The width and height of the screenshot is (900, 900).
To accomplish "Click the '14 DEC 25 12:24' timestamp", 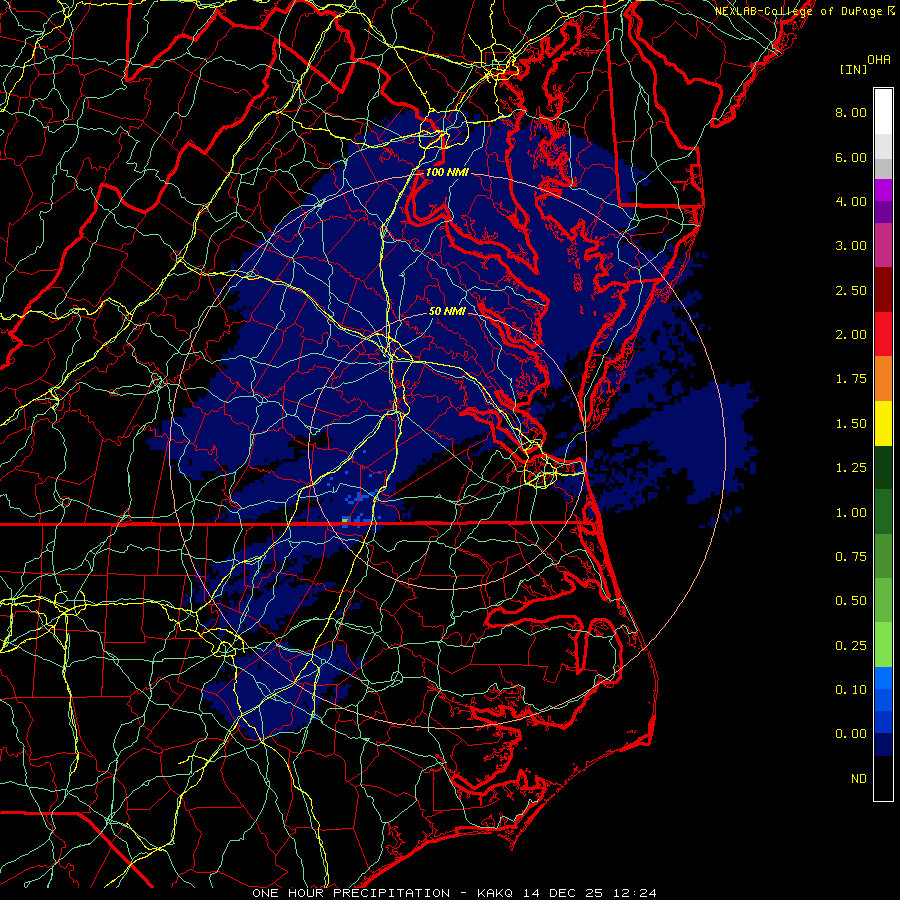I will [x=591, y=893].
